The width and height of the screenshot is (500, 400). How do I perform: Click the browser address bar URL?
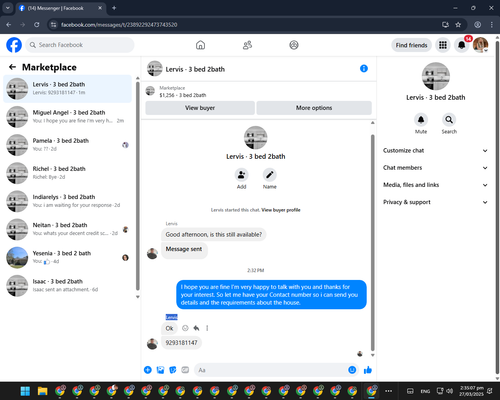119,25
